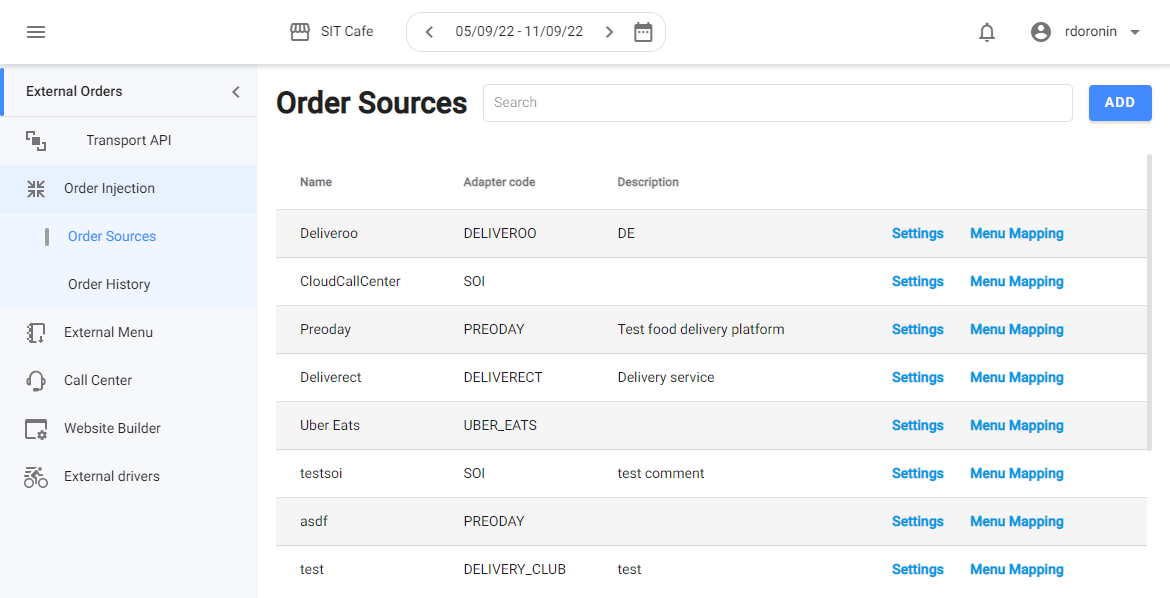Screen dimensions: 1170x598
Task: Open Settings for the Deliveroo source
Action: (917, 234)
